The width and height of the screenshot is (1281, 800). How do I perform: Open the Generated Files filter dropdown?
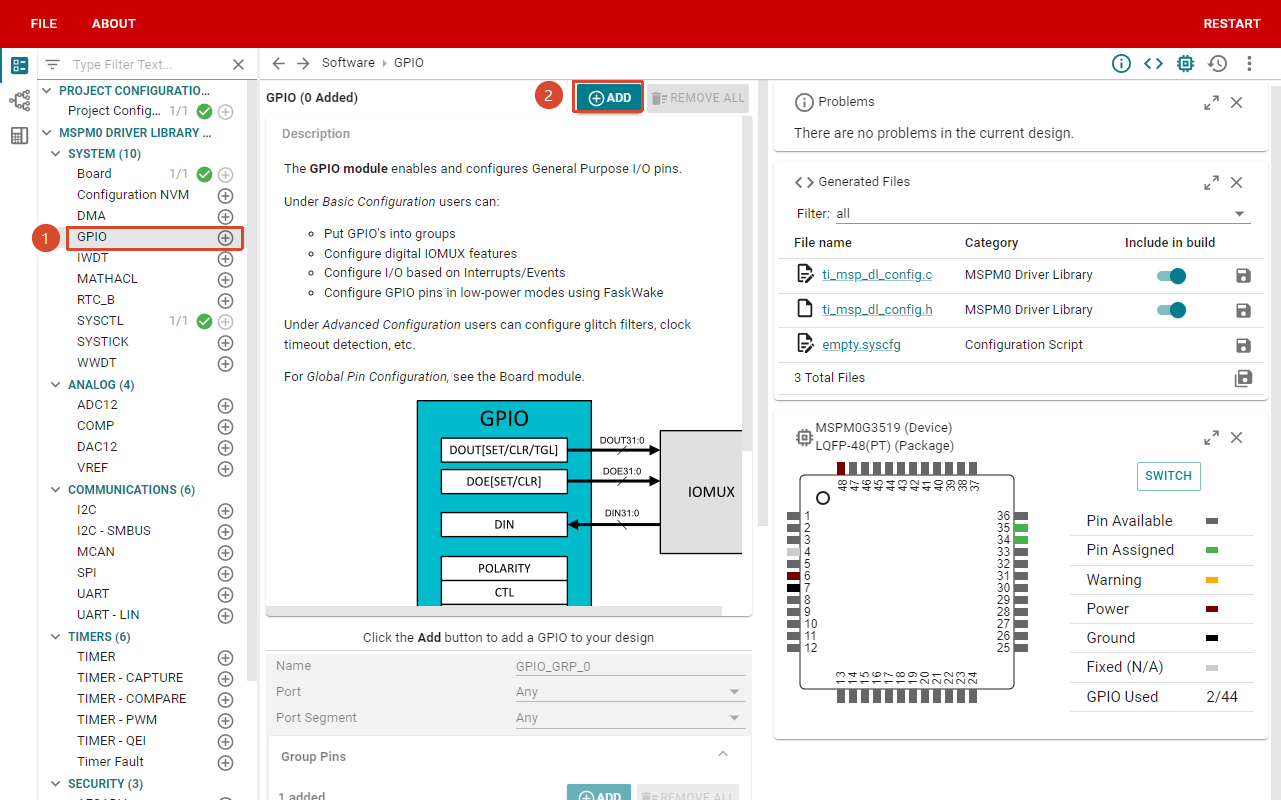click(x=1042, y=214)
